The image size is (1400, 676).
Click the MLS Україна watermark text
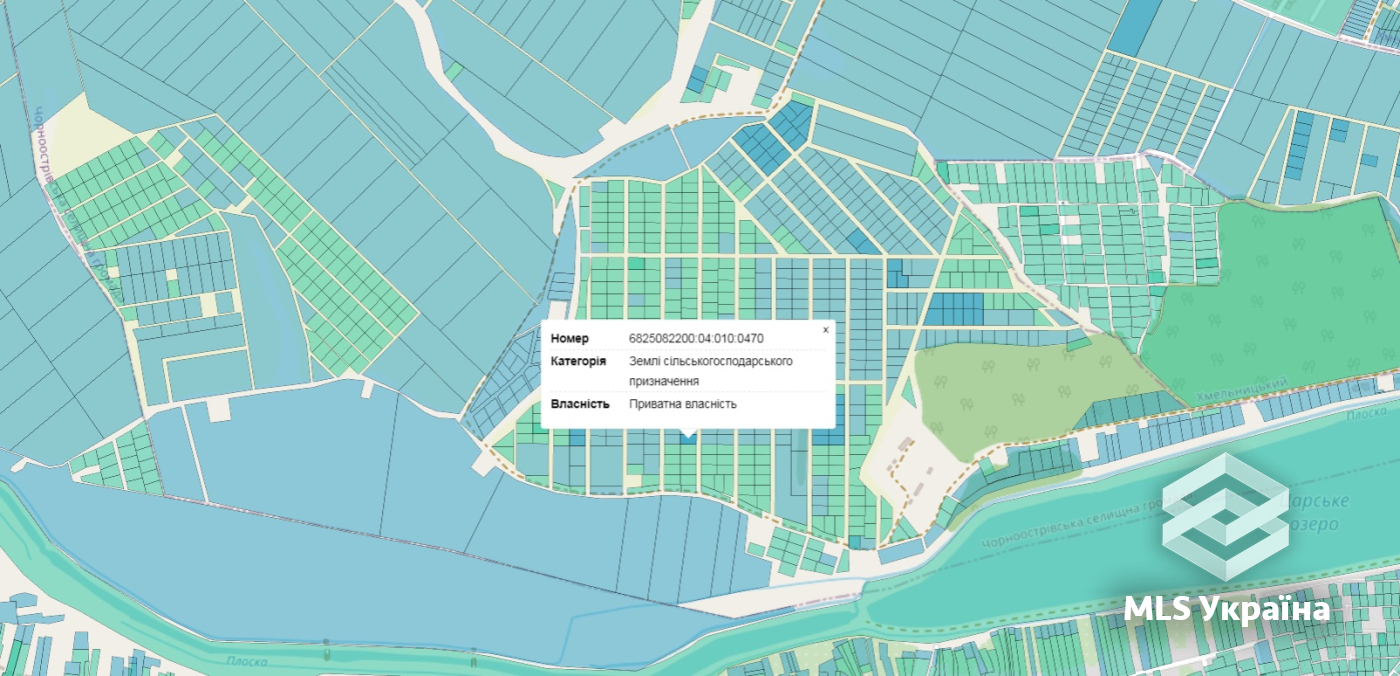[x=1227, y=608]
